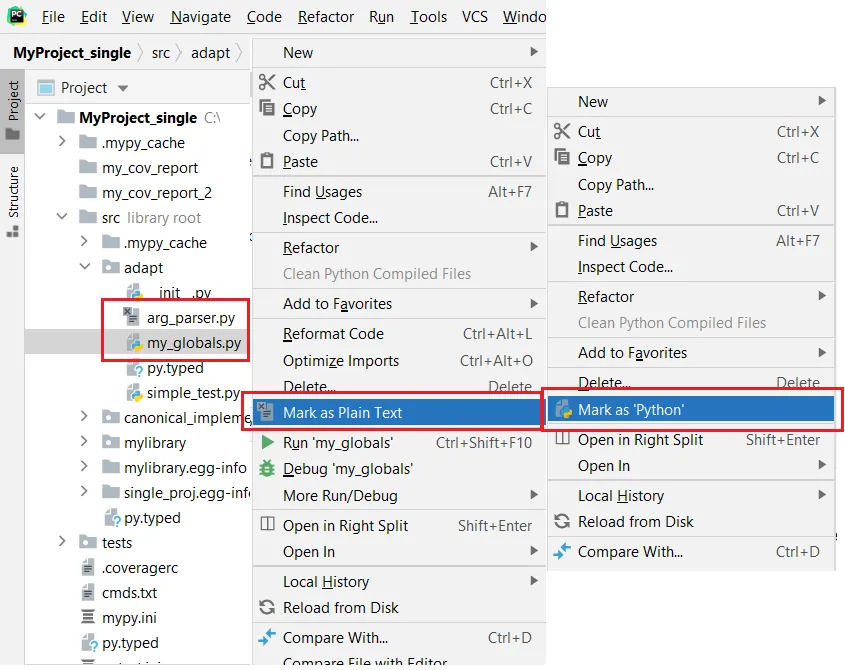The height and width of the screenshot is (670, 845).
Task: Open the Navigate menu
Action: [200, 17]
